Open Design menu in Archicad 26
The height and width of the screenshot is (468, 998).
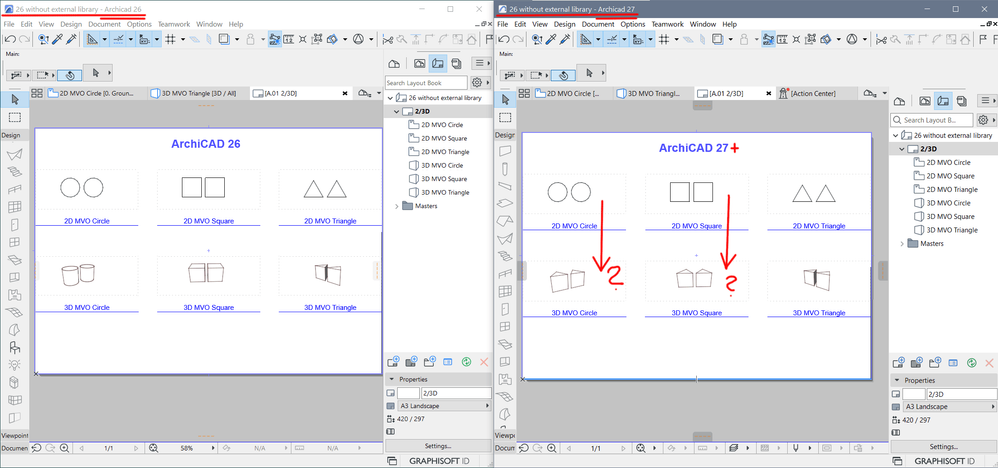(x=71, y=24)
